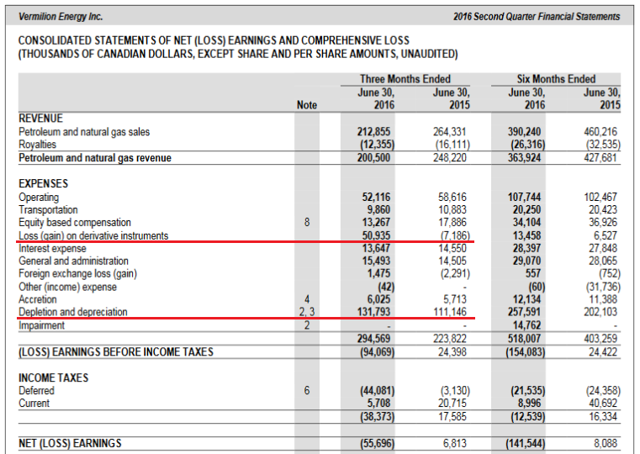Select the 'Three Months Ended' column heading
The height and width of the screenshot is (454, 640).
pos(405,79)
